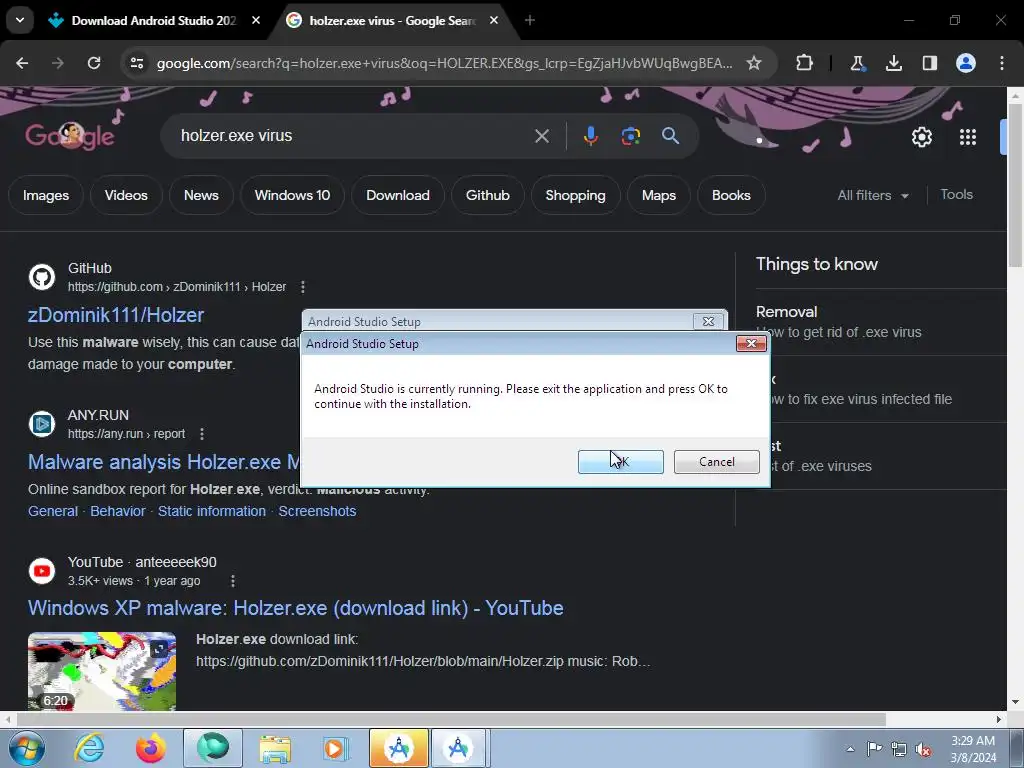Screen dimensions: 1024x768
Task: Open Windows Explorer folder on taskbar
Action: (x=275, y=748)
